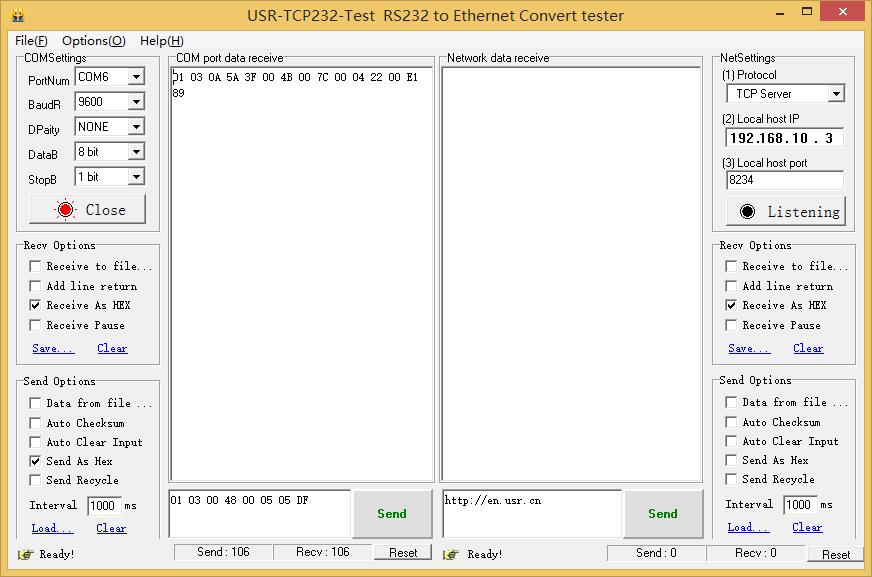Click Clear link in network Send Options
Image resolution: width=872 pixels, height=577 pixels.
[807, 527]
